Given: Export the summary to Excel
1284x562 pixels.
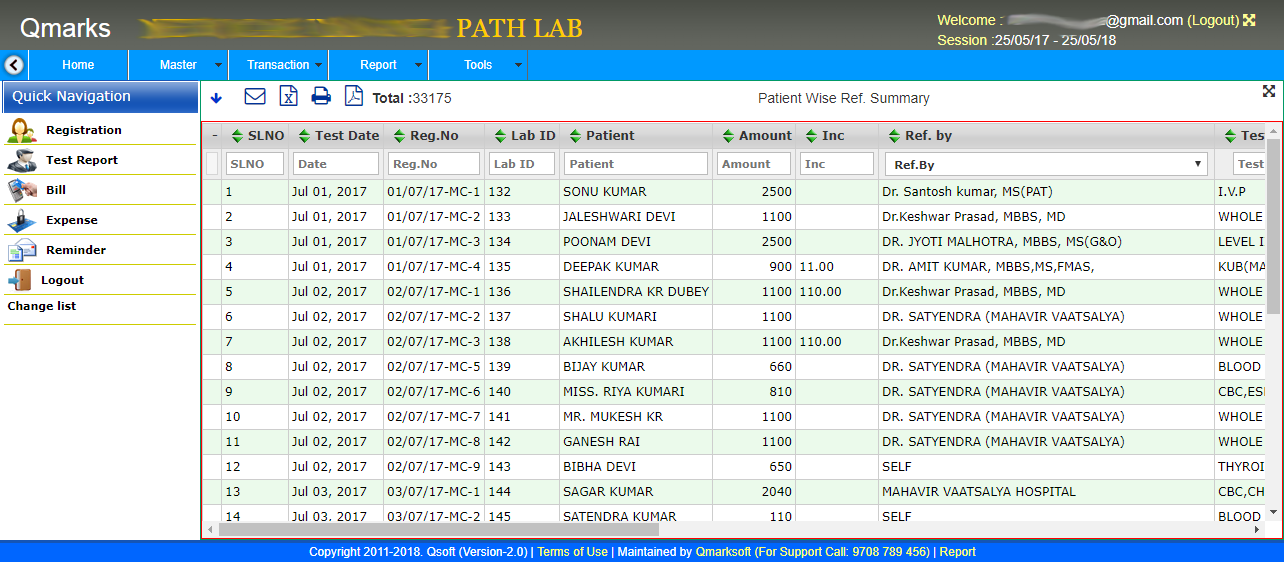Looking at the screenshot, I should click(x=288, y=96).
